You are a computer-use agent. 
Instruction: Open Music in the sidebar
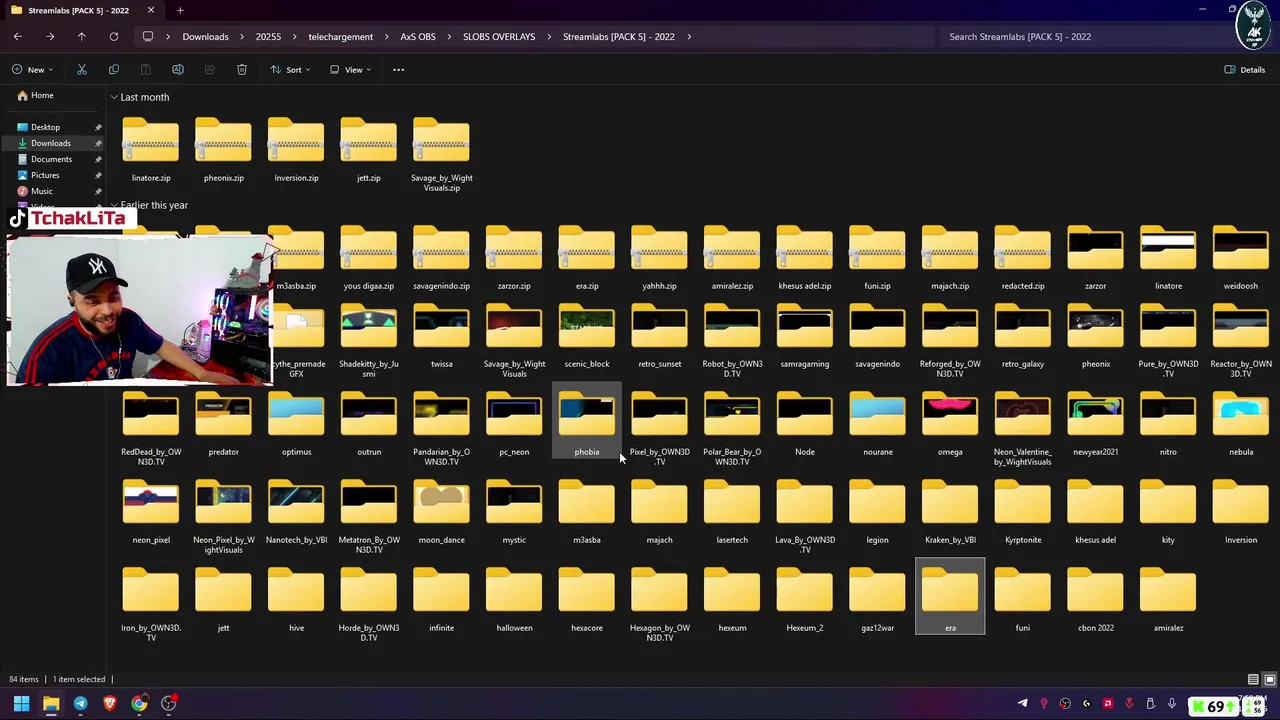(42, 191)
